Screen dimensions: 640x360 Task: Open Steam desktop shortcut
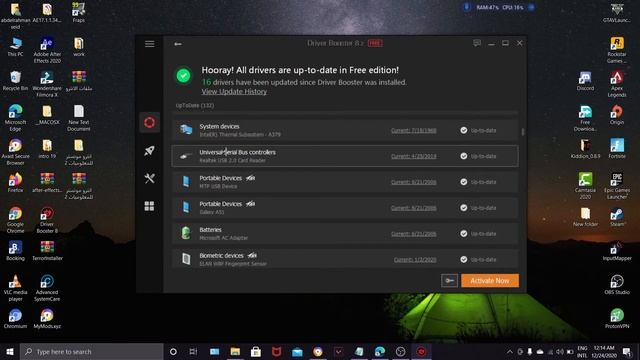[x=617, y=217]
